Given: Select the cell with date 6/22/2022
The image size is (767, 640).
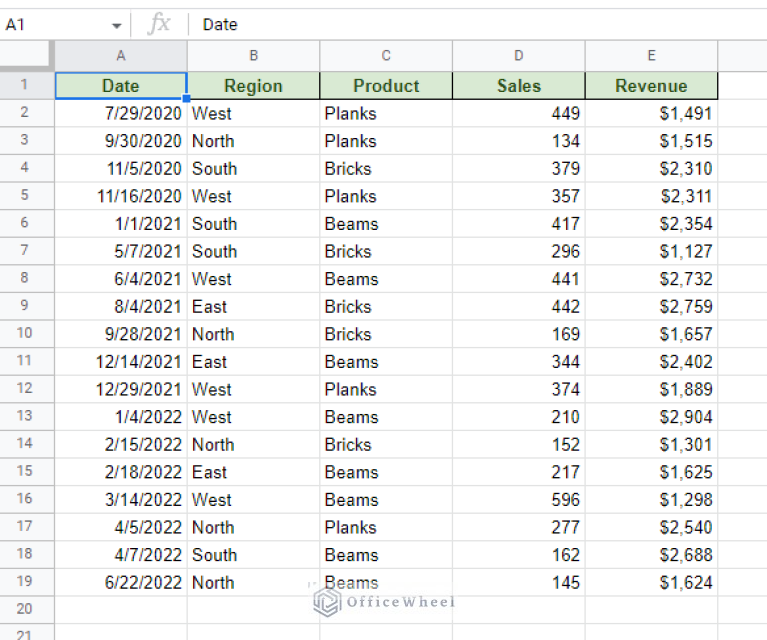Looking at the screenshot, I should [x=121, y=583].
